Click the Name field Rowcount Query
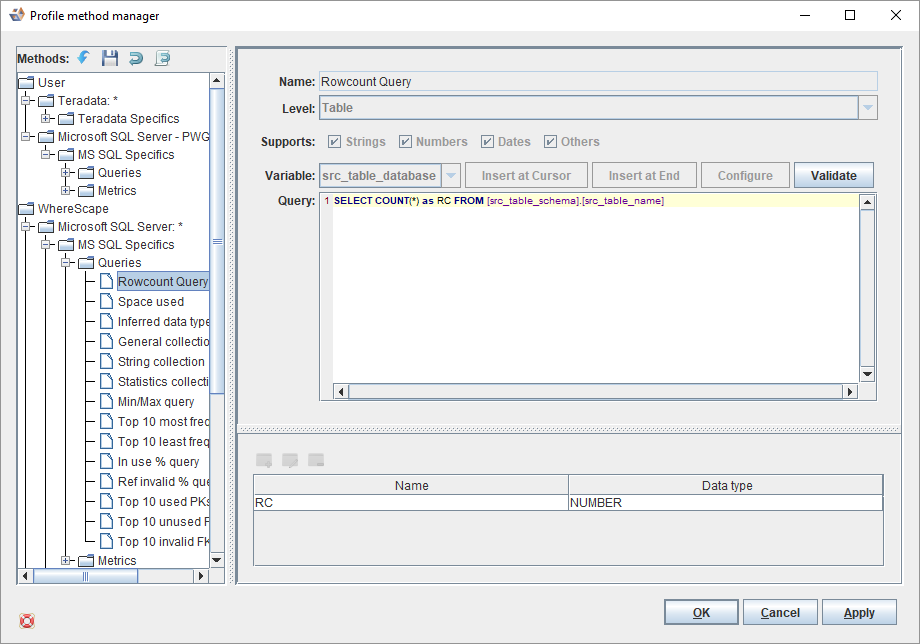The width and height of the screenshot is (920, 644). [x=598, y=82]
